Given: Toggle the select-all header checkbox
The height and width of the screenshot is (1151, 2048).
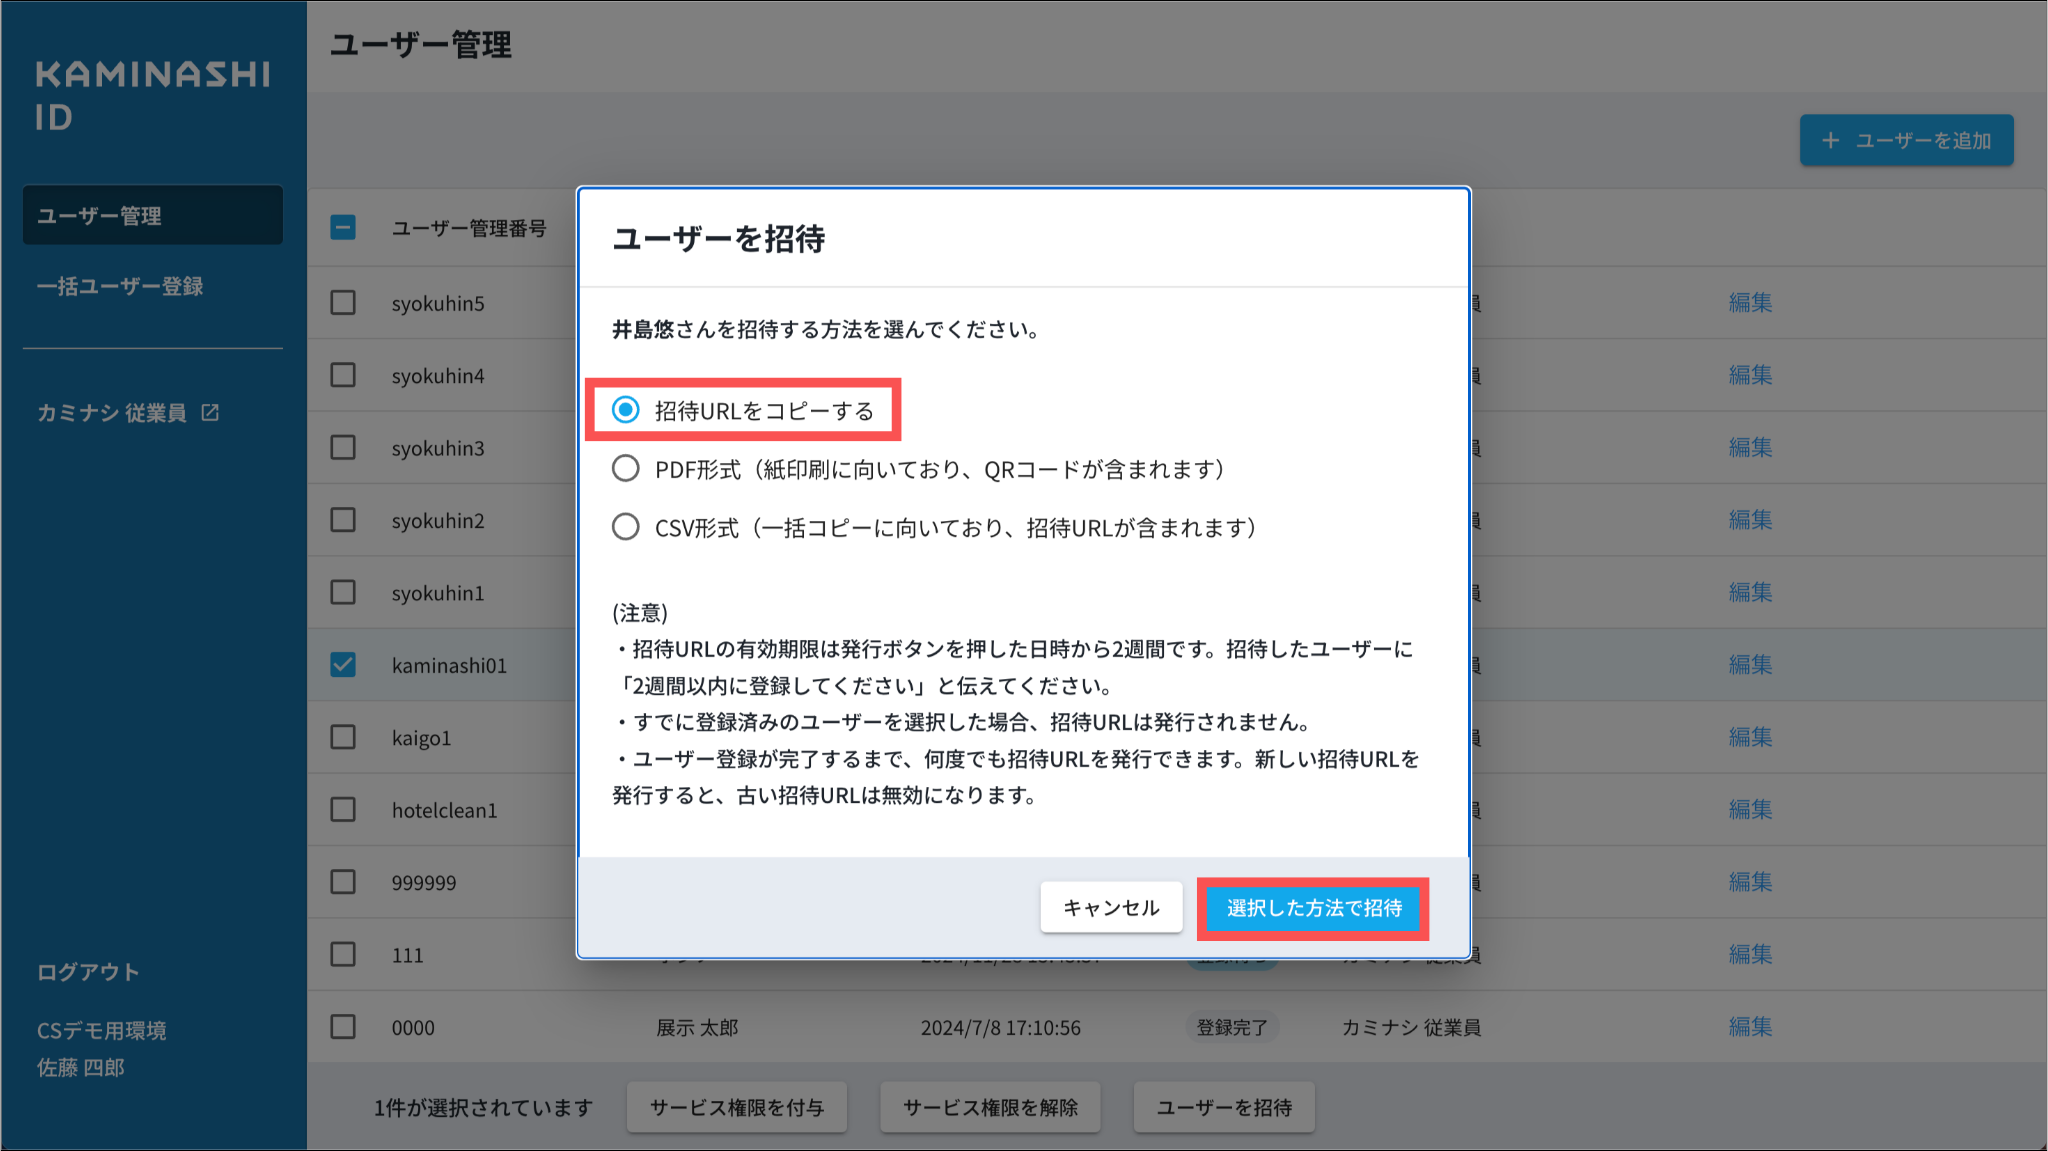Looking at the screenshot, I should coord(343,228).
